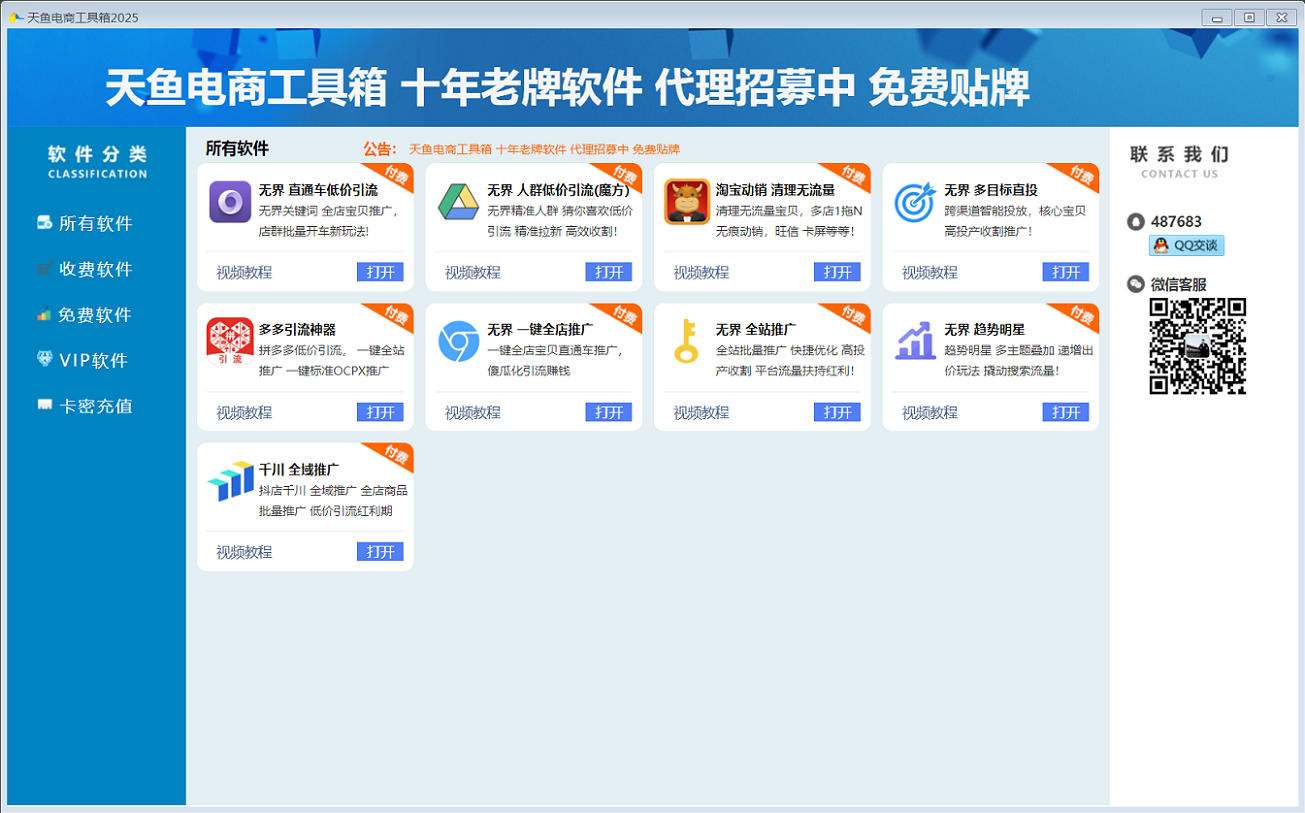Click the diamond icon beside VIP软件
This screenshot has width=1305, height=813.
coord(44,360)
